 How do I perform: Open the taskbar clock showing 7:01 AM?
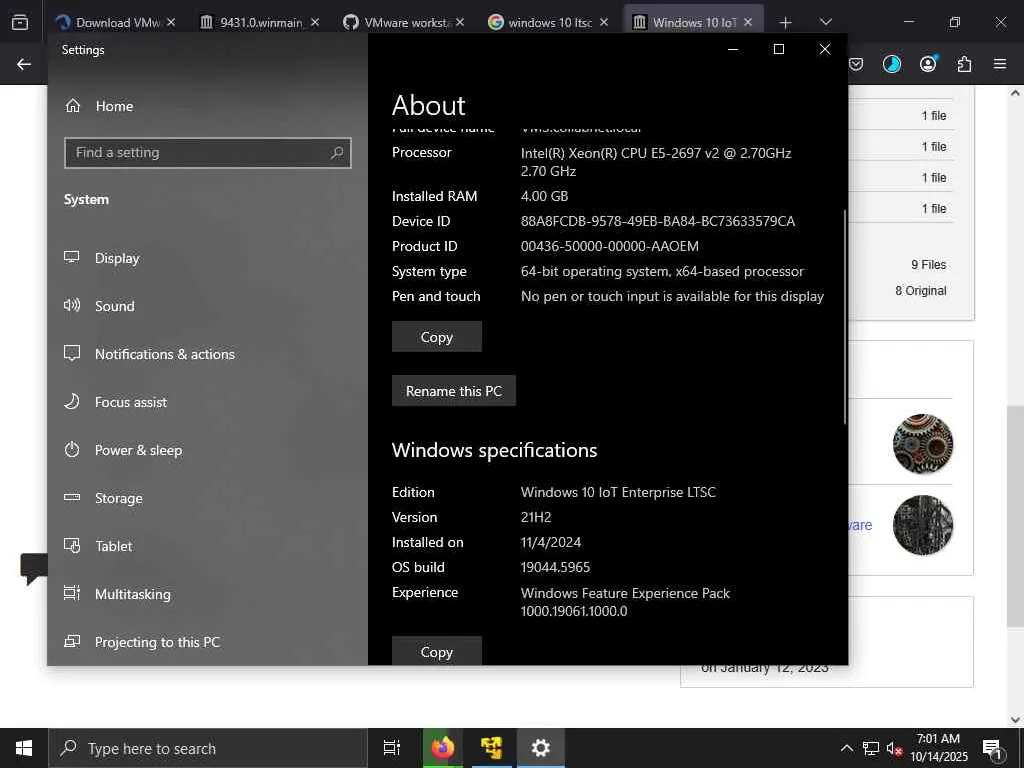(938, 748)
